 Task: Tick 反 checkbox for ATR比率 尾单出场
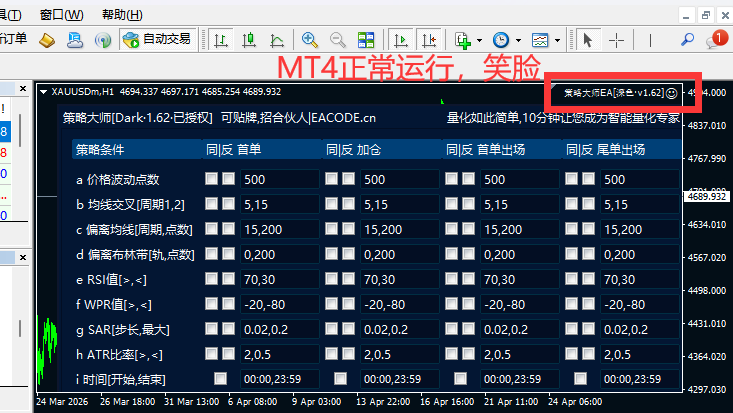(589, 353)
